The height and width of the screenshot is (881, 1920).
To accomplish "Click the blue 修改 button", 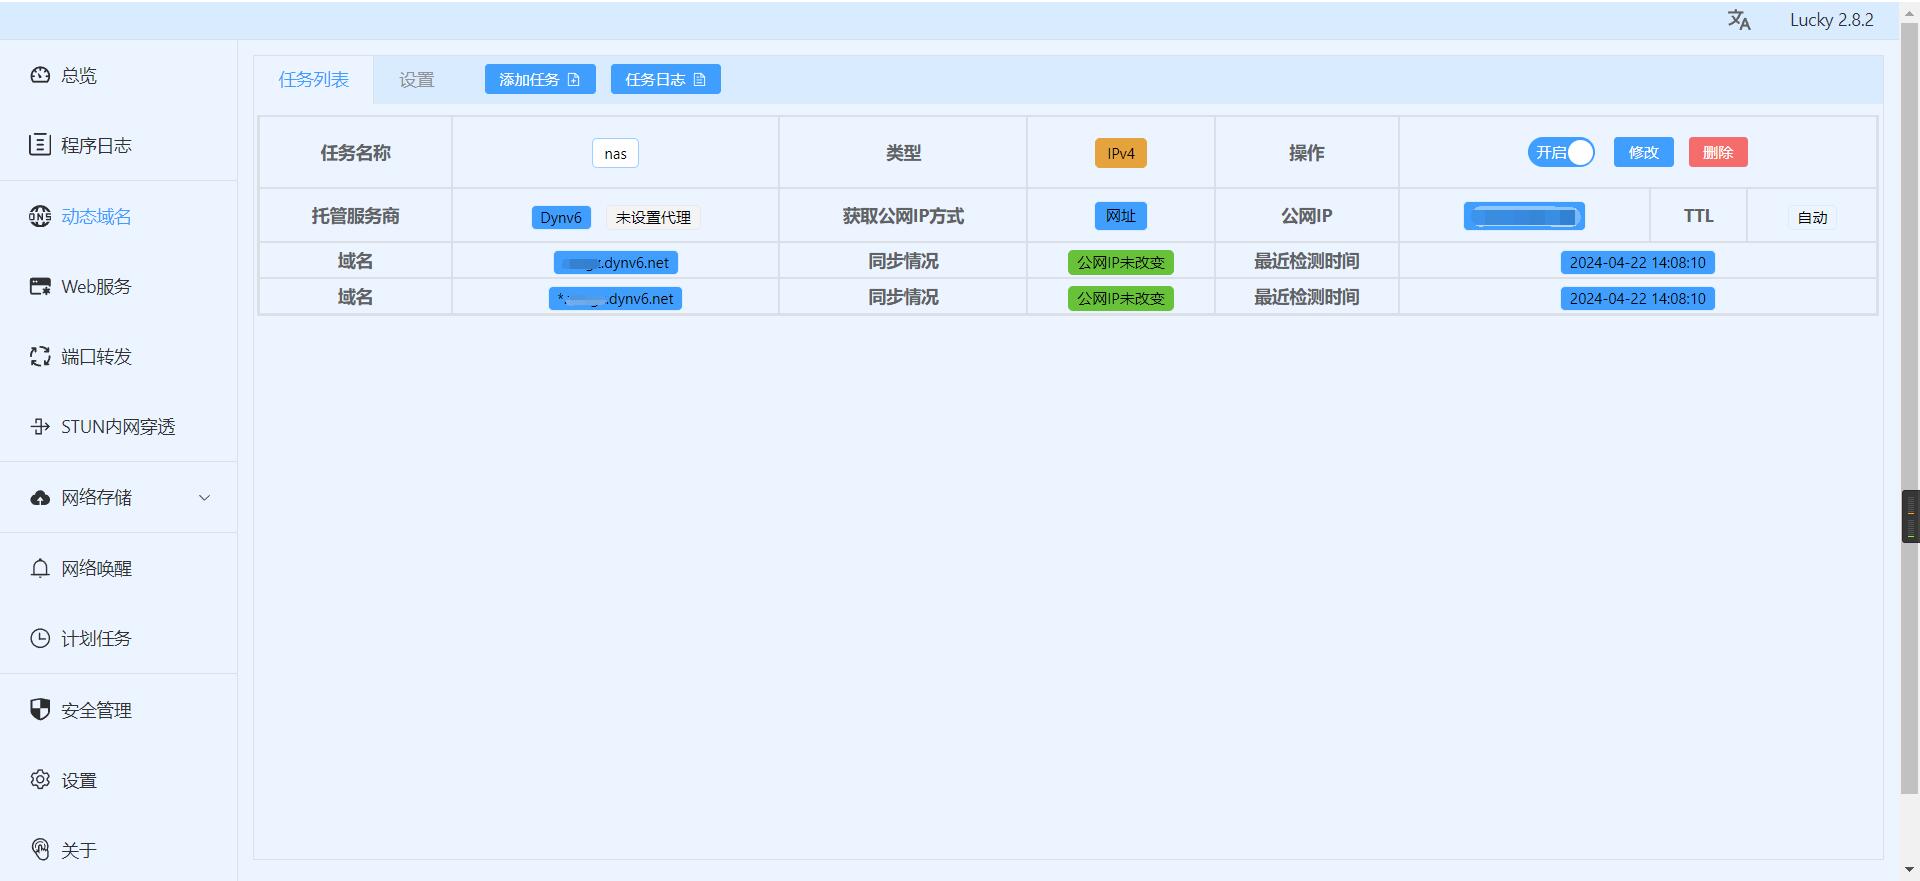I will pyautogui.click(x=1643, y=153).
